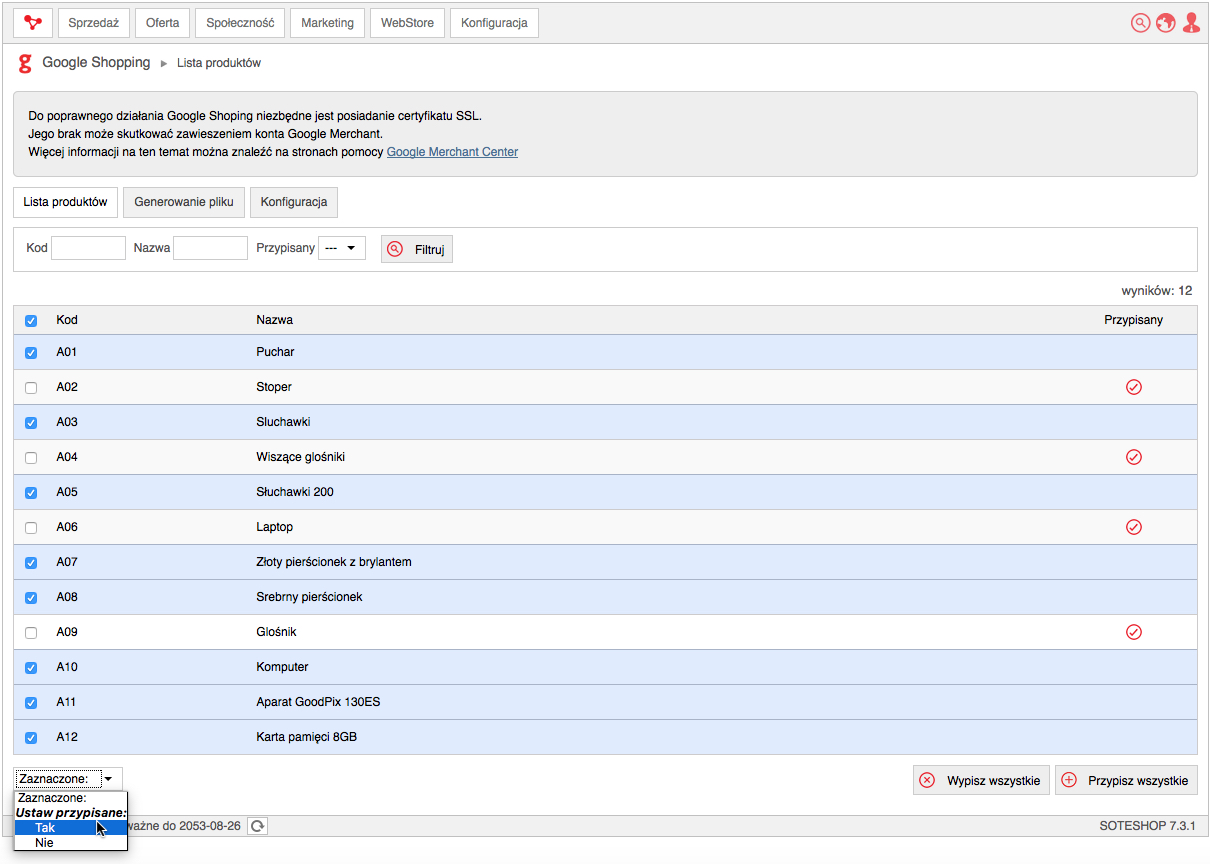The image size is (1210, 864).
Task: Uncheck the A12 Karta pamięci checkbox
Action: click(31, 738)
